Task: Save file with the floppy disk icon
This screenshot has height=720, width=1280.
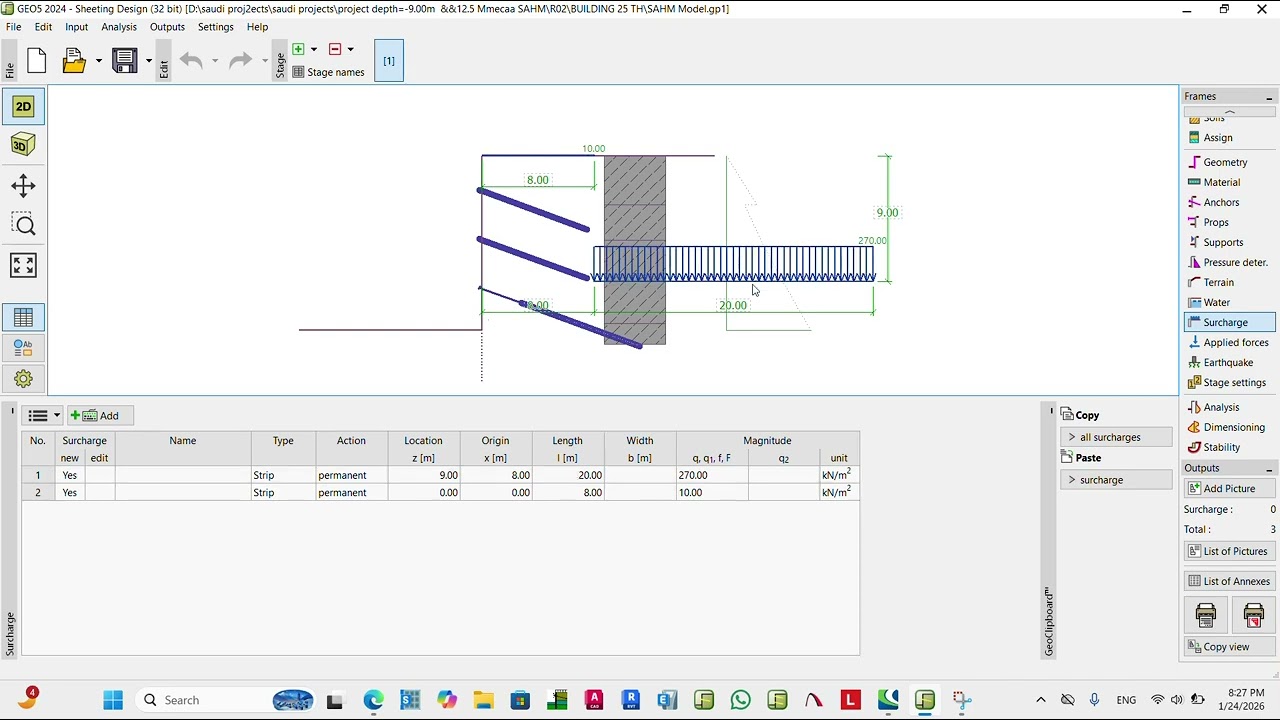Action: [x=125, y=61]
